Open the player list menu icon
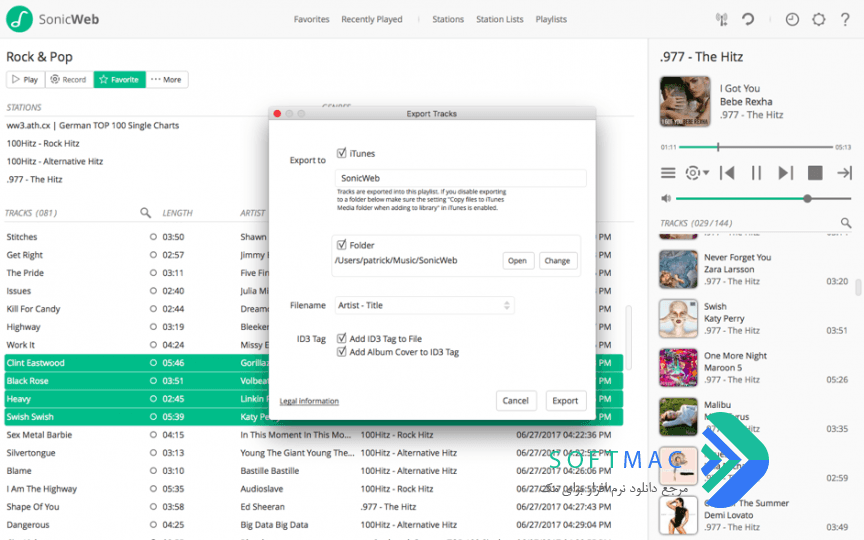The width and height of the screenshot is (864, 540). click(x=668, y=173)
